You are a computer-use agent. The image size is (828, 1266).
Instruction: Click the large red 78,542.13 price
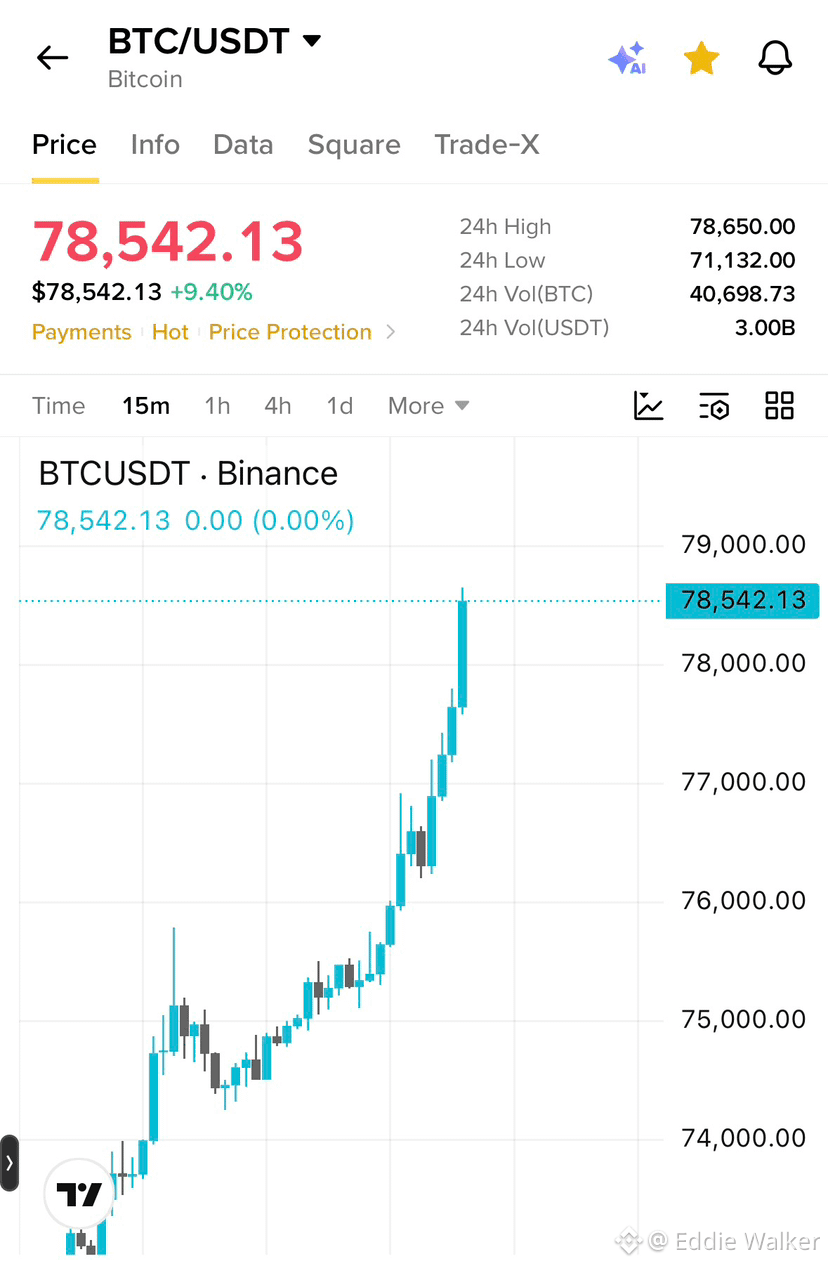(168, 241)
